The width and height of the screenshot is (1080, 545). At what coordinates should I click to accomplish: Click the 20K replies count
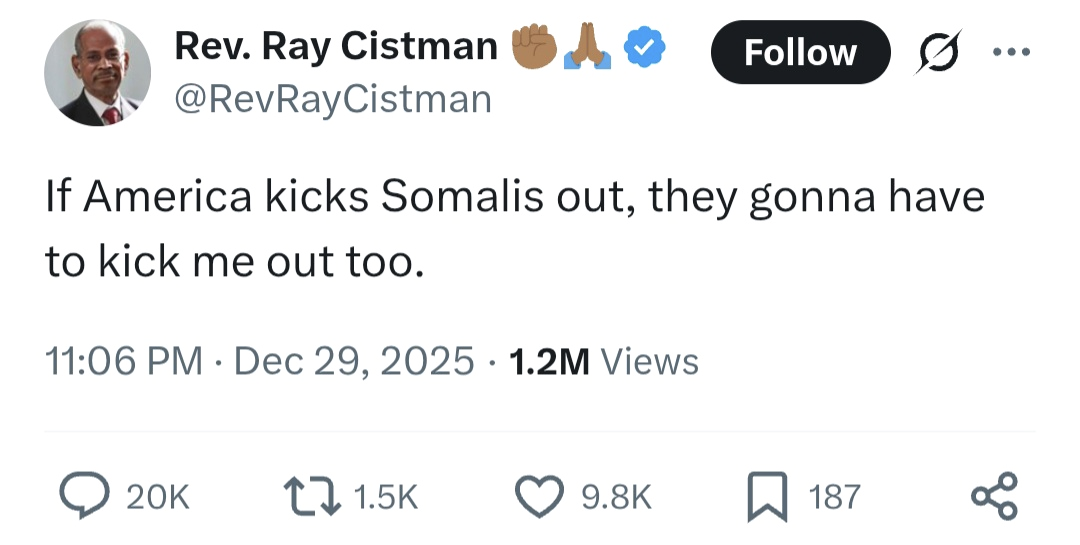[x=158, y=497]
